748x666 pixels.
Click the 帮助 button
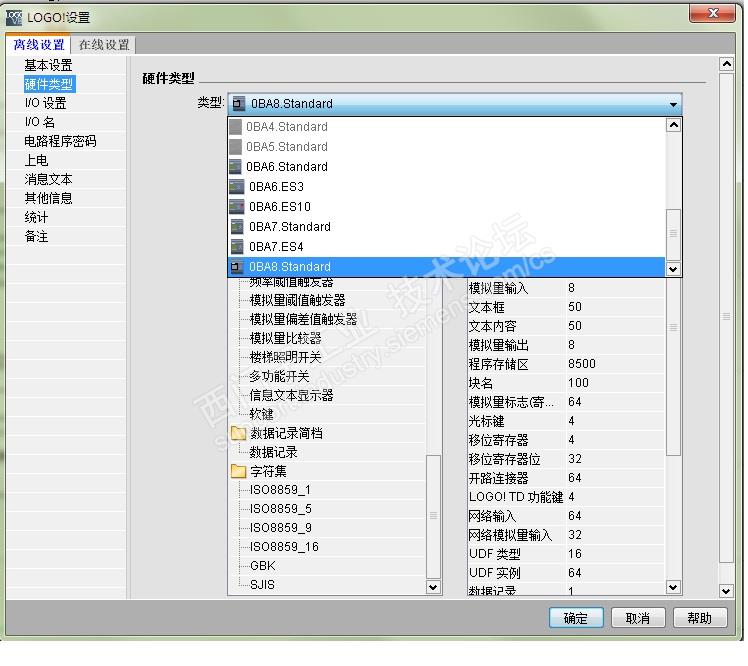tap(700, 619)
